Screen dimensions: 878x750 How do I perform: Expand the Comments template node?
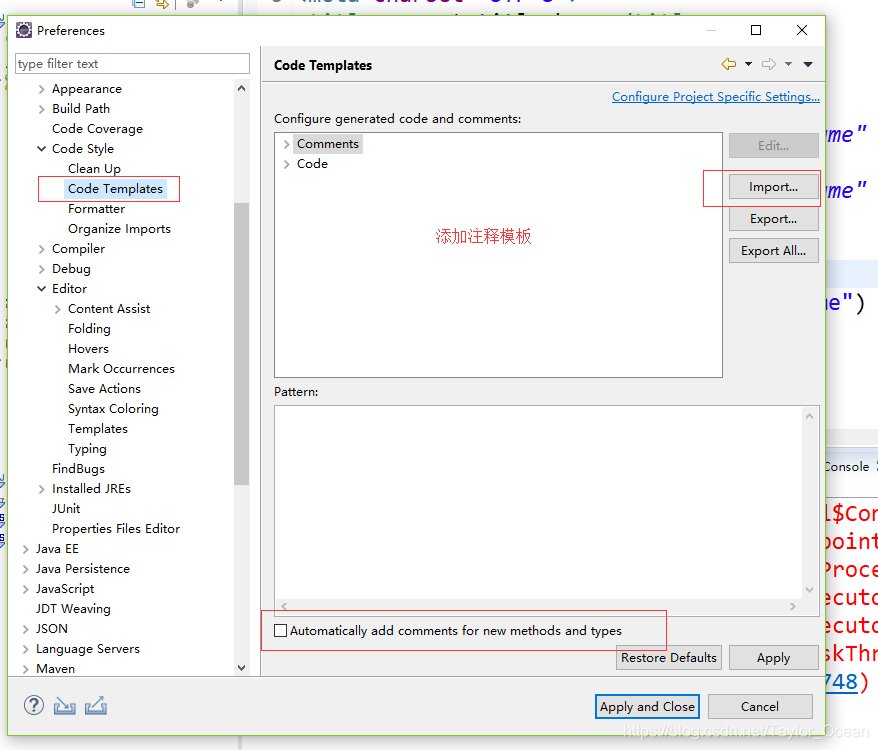pyautogui.click(x=286, y=143)
